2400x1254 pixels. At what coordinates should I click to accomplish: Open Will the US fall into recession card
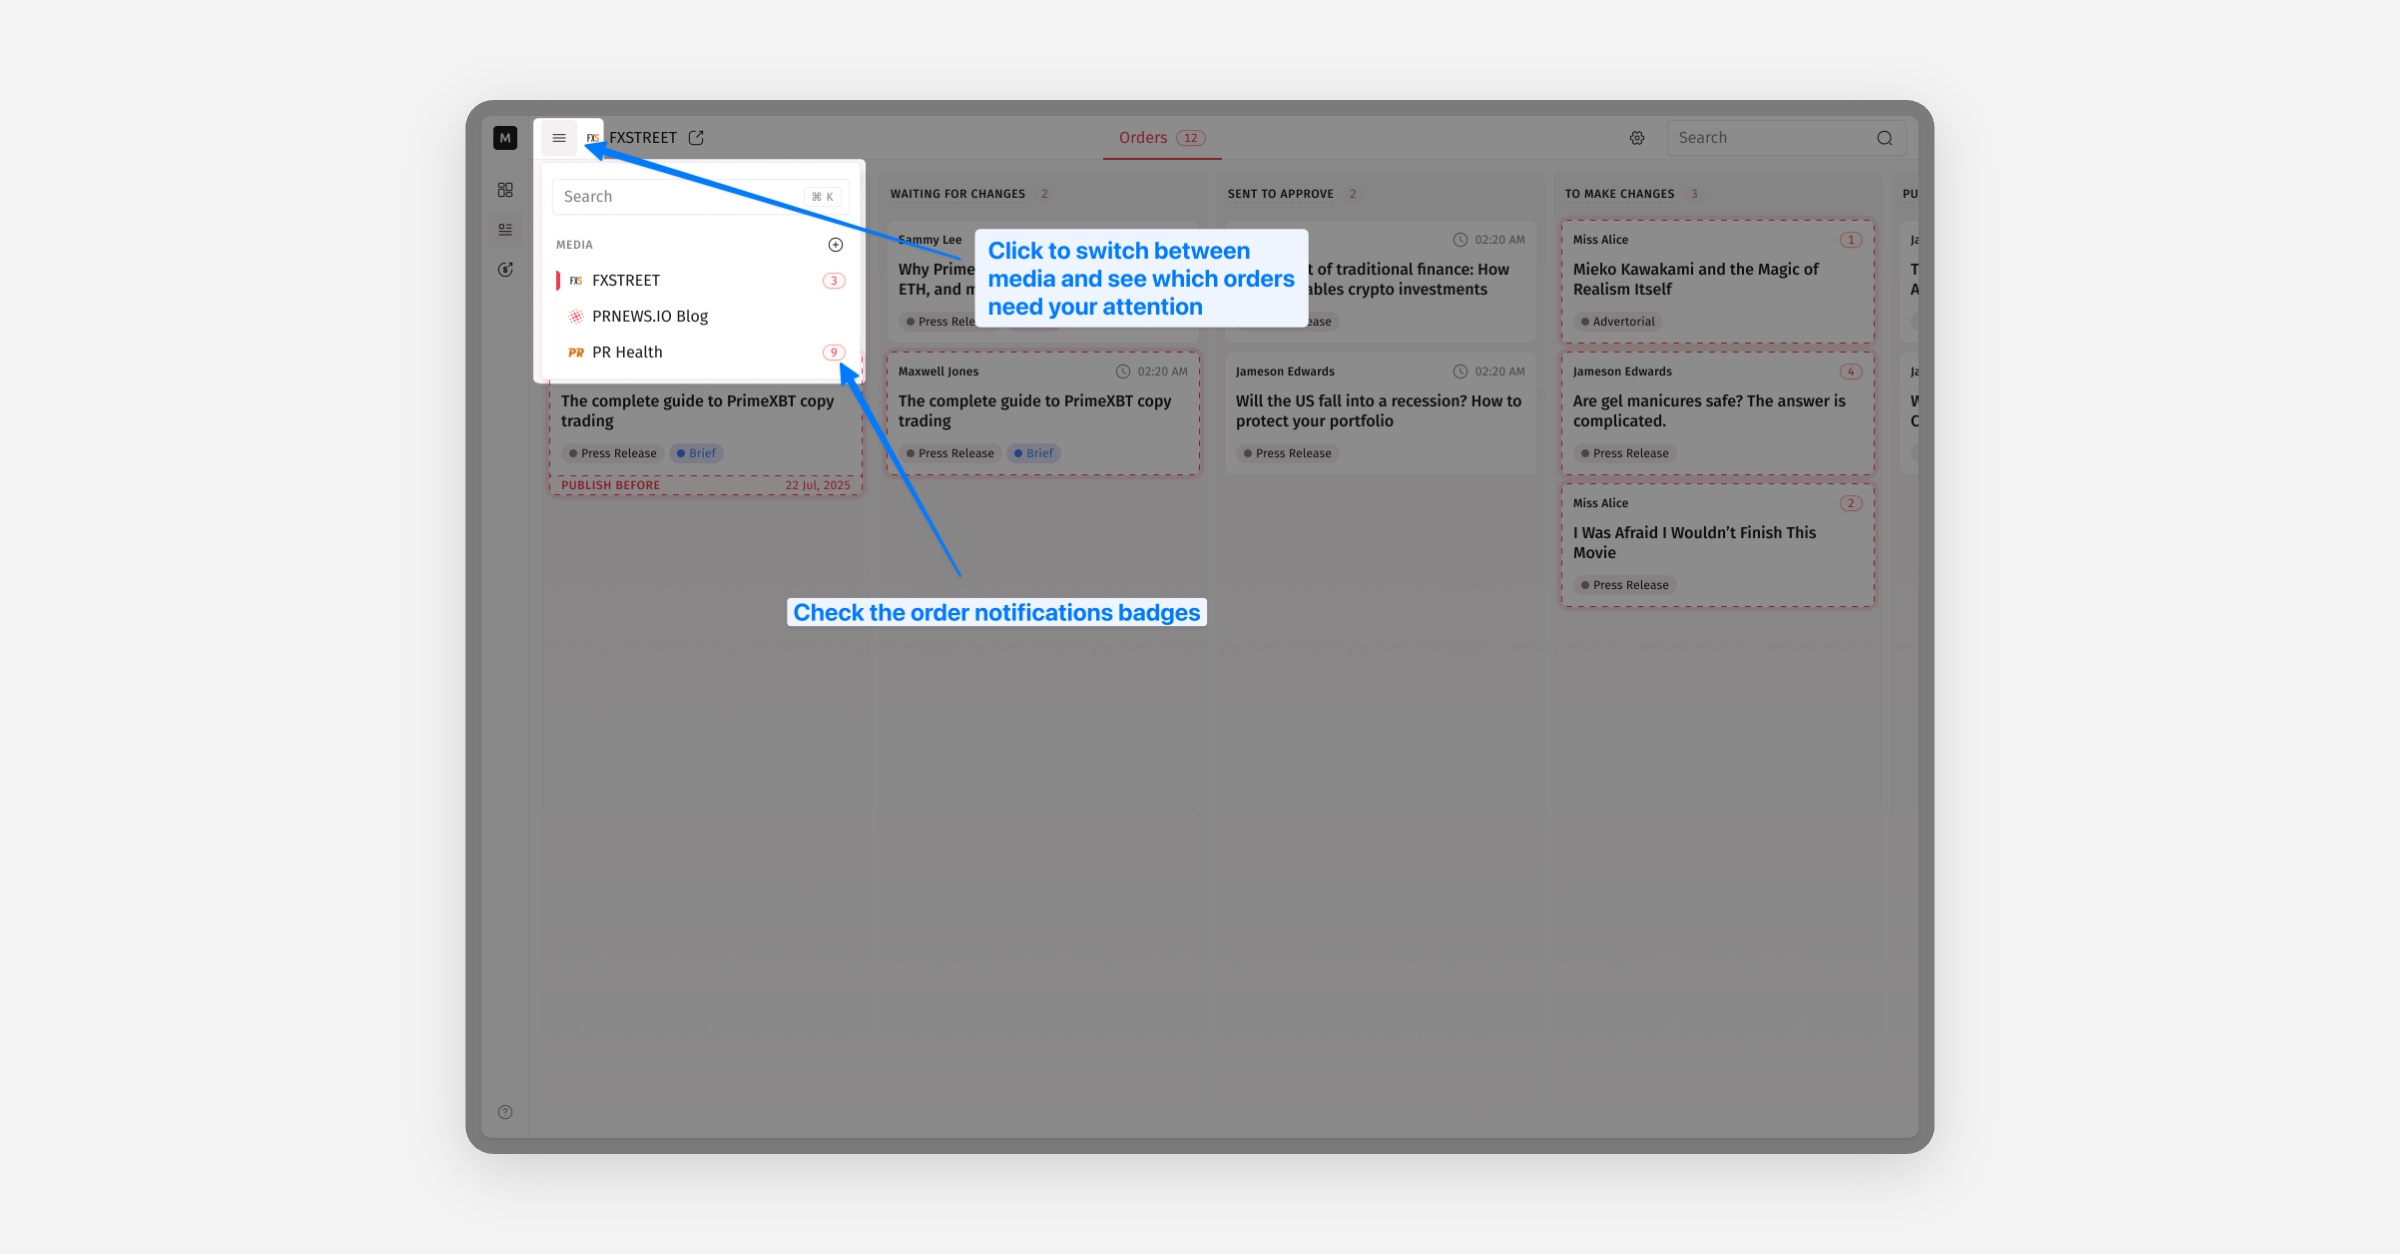click(x=1378, y=411)
